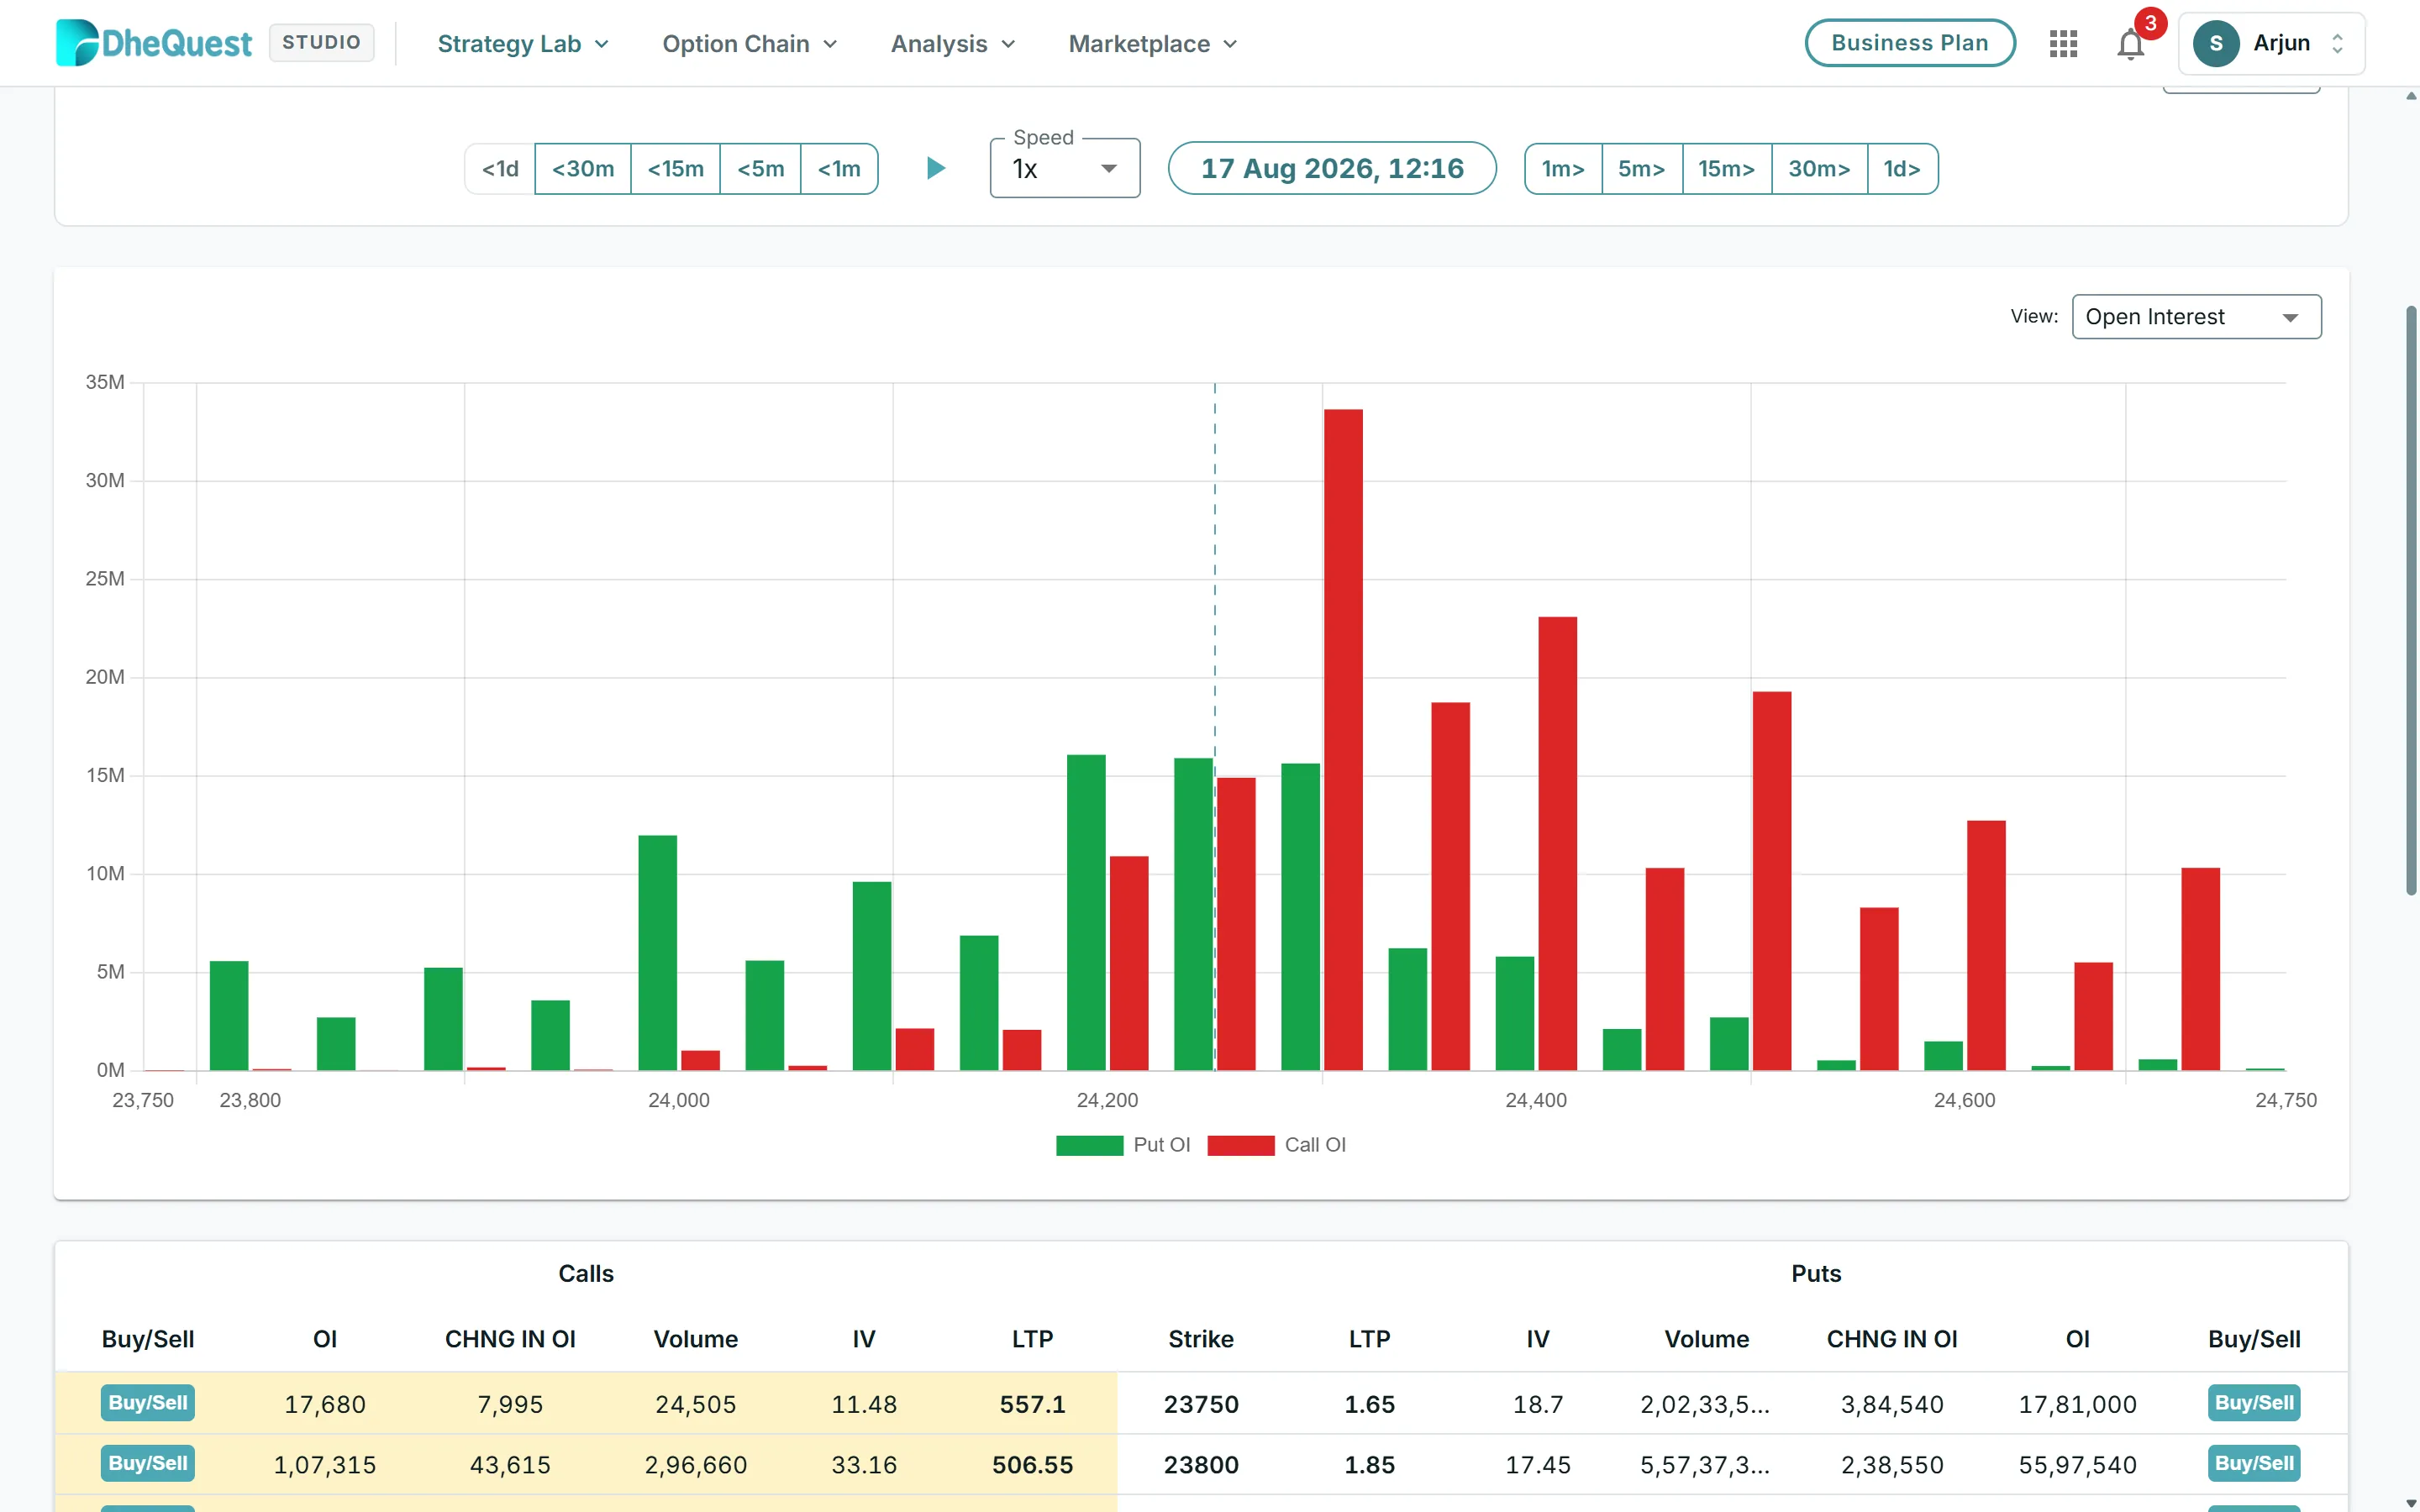Step forward one day with 1d>
Viewport: 2420px width, 1512px height.
(1902, 169)
